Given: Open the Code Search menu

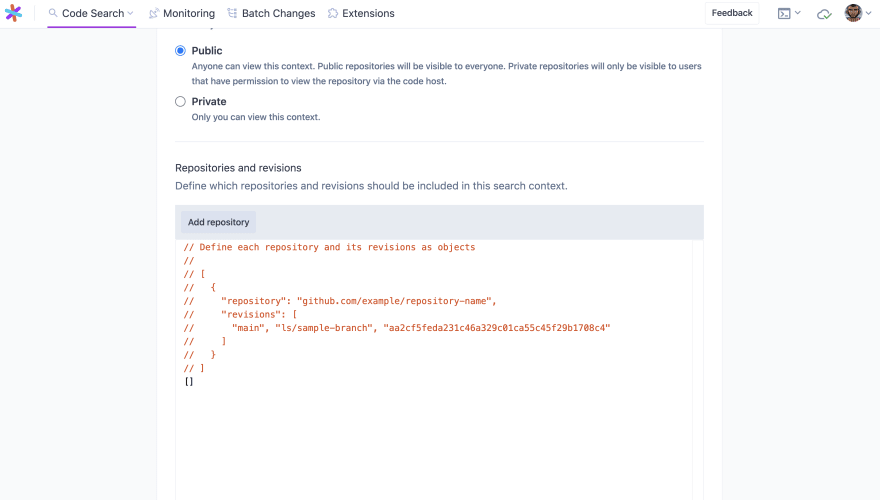Looking at the screenshot, I should (x=91, y=13).
